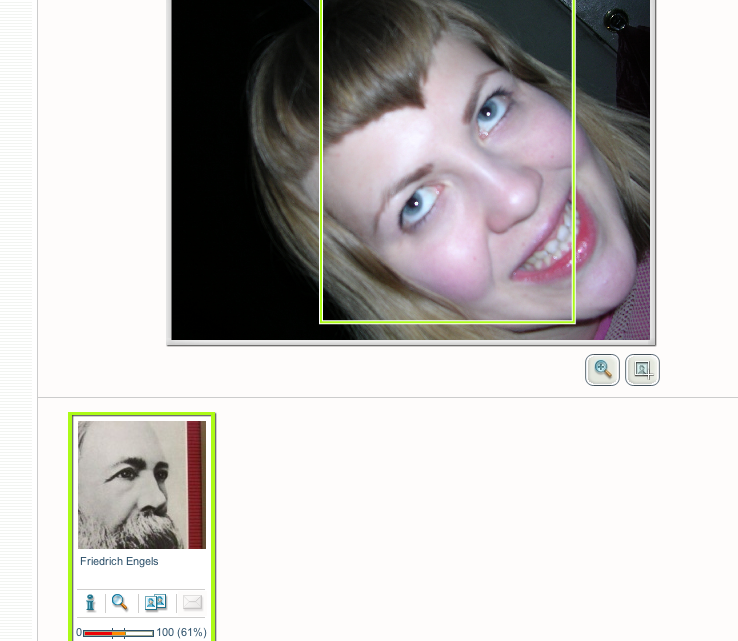Click the striped left sidebar margin
738x641 pixels.
click(x=18, y=300)
